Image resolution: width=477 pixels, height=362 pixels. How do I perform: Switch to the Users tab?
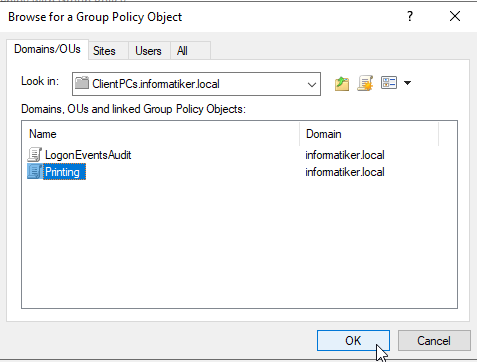(148, 51)
